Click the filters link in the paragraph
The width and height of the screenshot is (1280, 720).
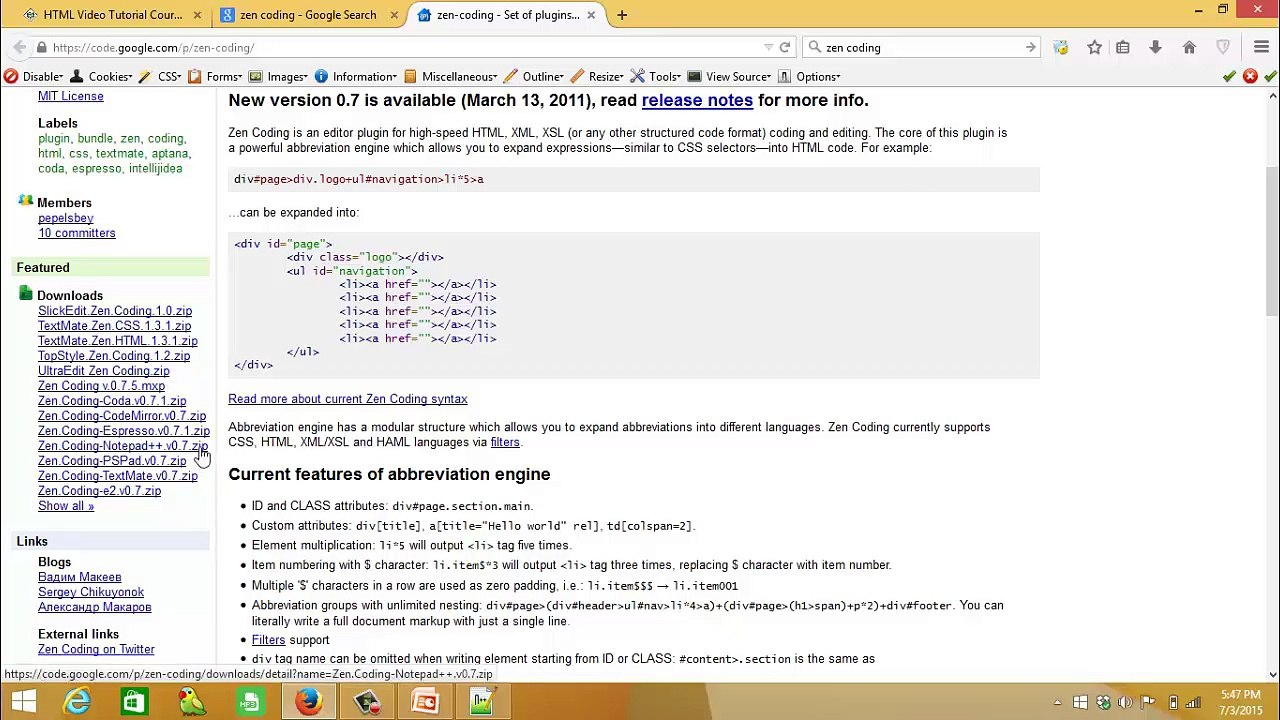pos(505,442)
